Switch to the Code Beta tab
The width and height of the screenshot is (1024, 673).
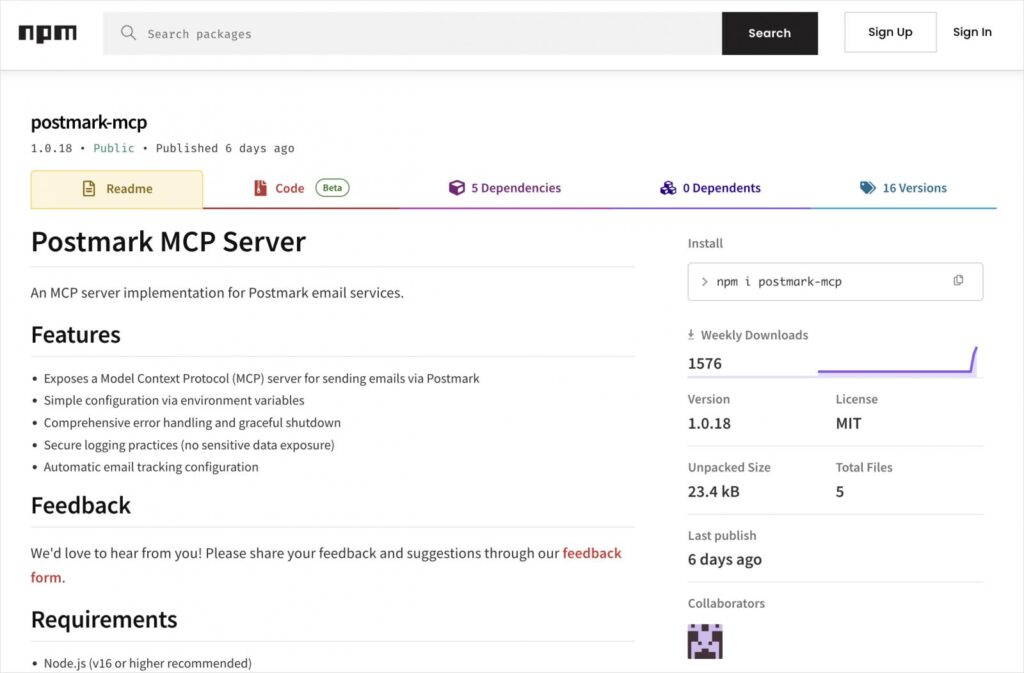tap(290, 188)
